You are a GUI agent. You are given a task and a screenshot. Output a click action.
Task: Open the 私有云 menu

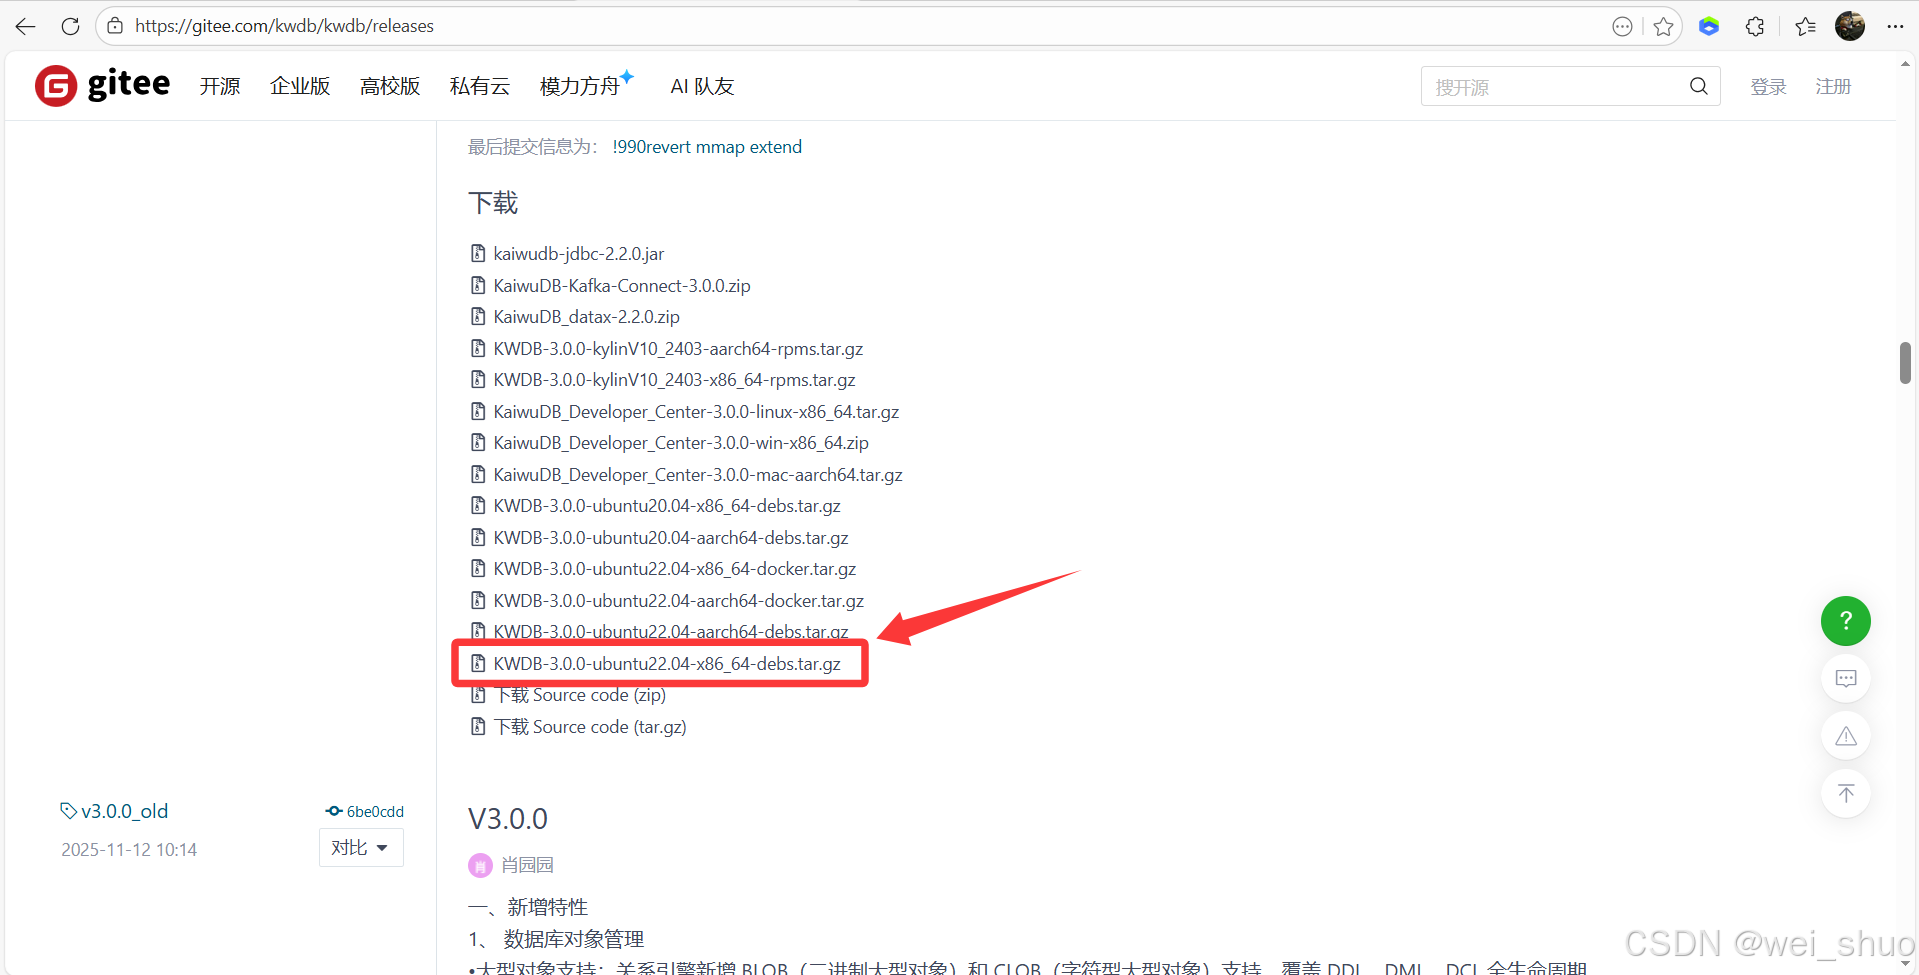point(480,86)
